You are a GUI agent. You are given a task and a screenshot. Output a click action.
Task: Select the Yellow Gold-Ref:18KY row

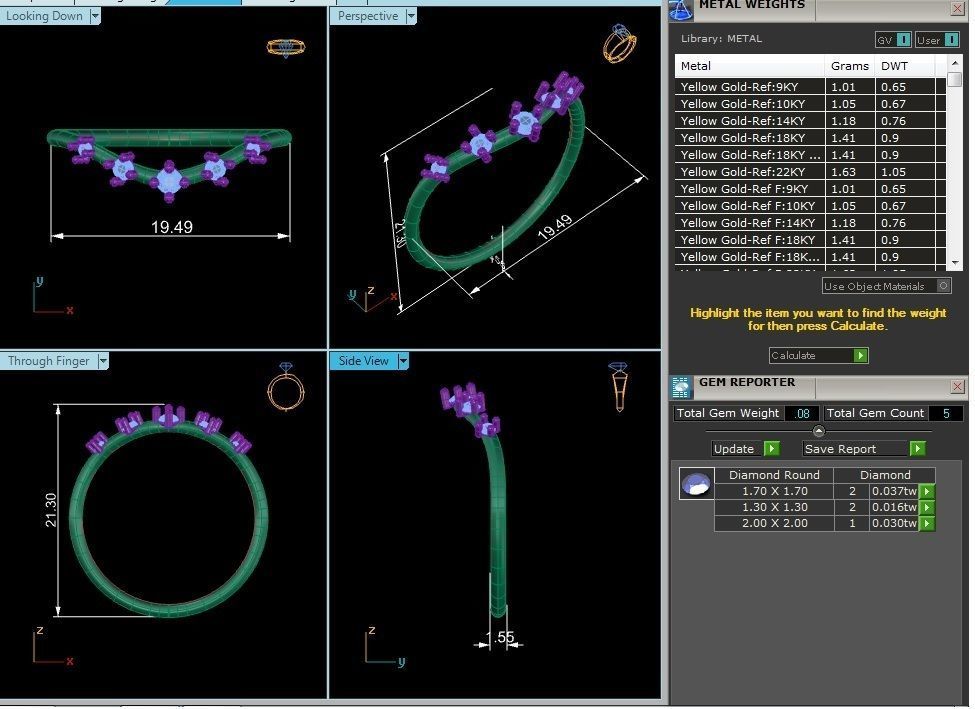click(810, 138)
